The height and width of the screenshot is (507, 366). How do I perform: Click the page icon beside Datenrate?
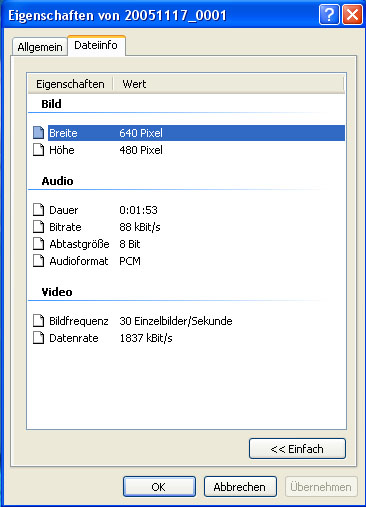(x=38, y=338)
